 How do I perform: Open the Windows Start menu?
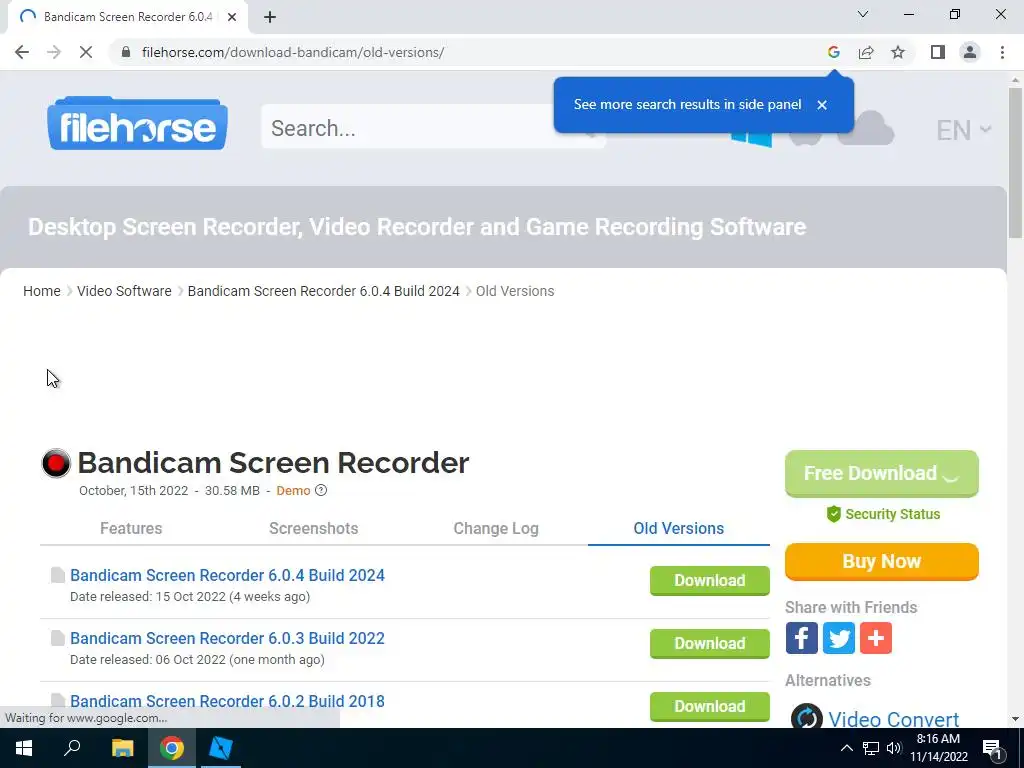click(x=24, y=748)
